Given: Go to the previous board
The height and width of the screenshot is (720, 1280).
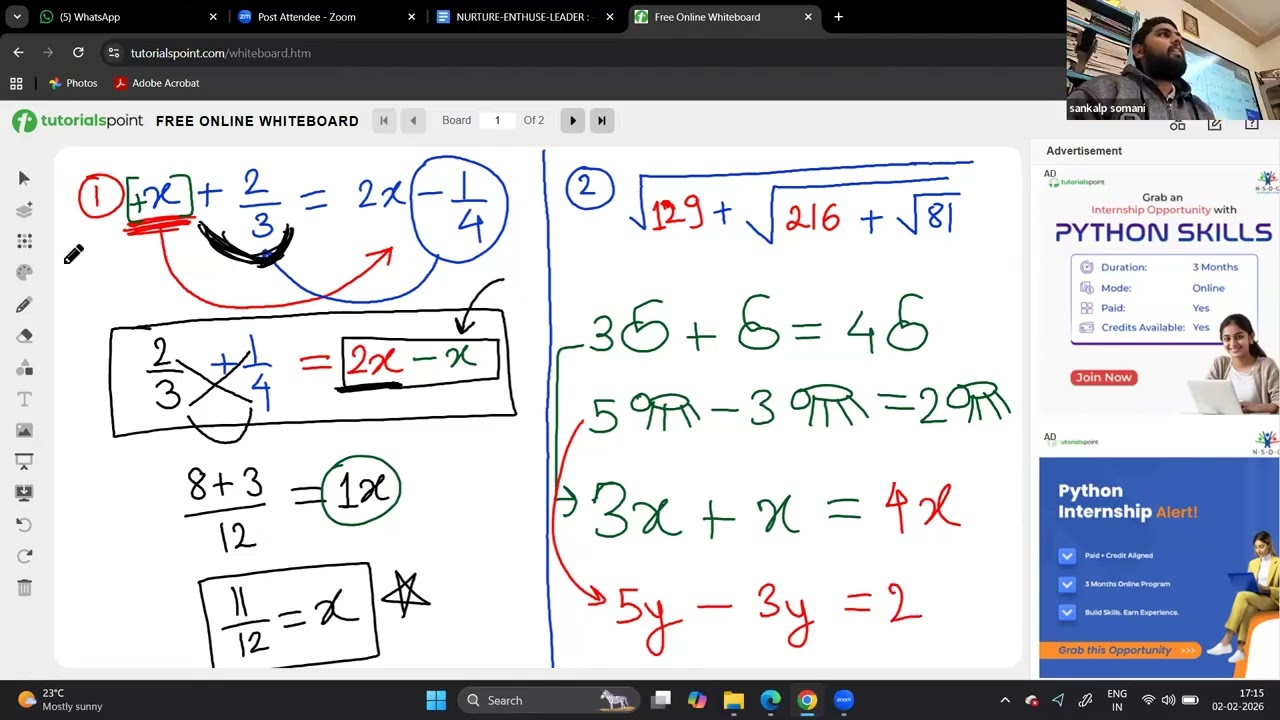Looking at the screenshot, I should (x=413, y=121).
